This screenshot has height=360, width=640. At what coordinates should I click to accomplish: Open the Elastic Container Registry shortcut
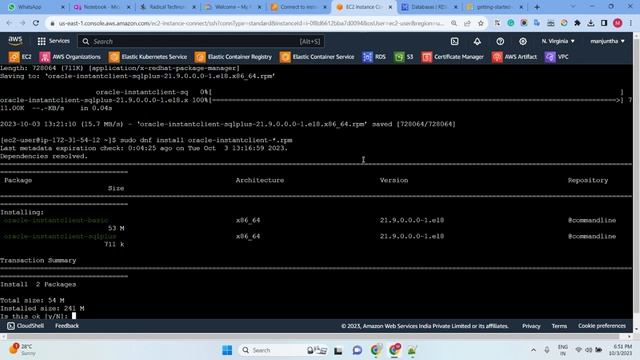tap(233, 57)
